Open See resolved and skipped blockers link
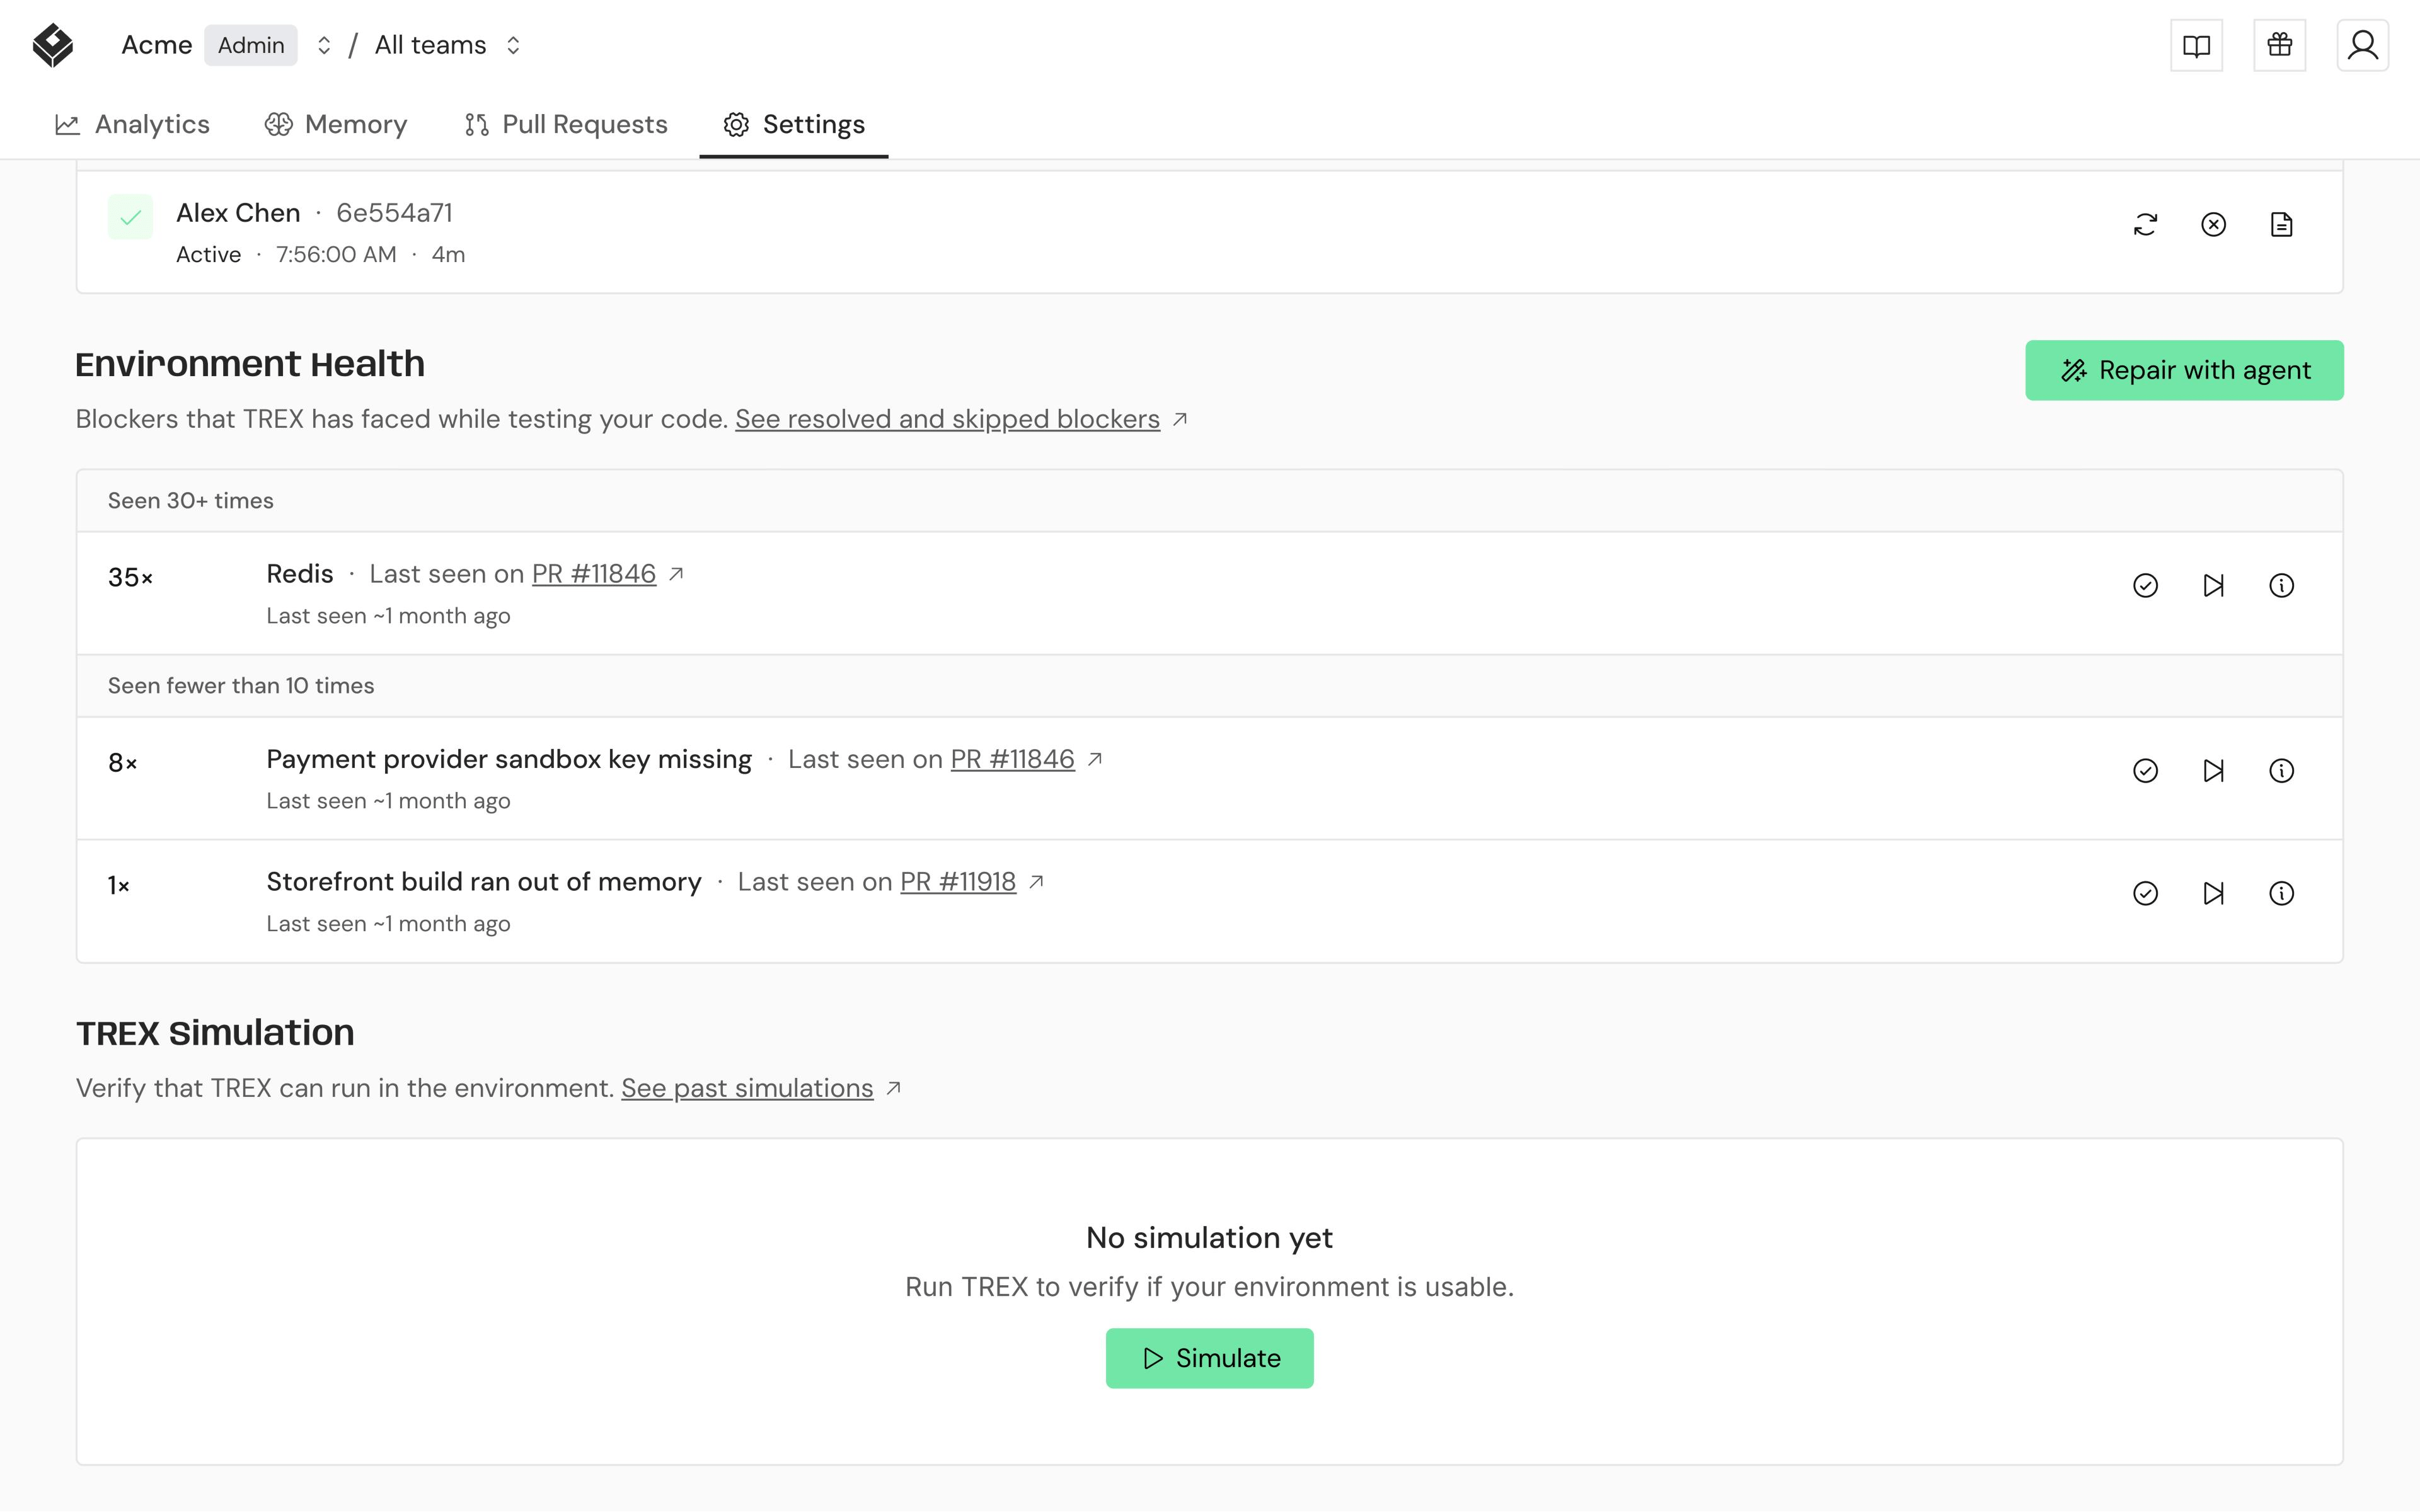The image size is (2420, 1512). point(947,419)
